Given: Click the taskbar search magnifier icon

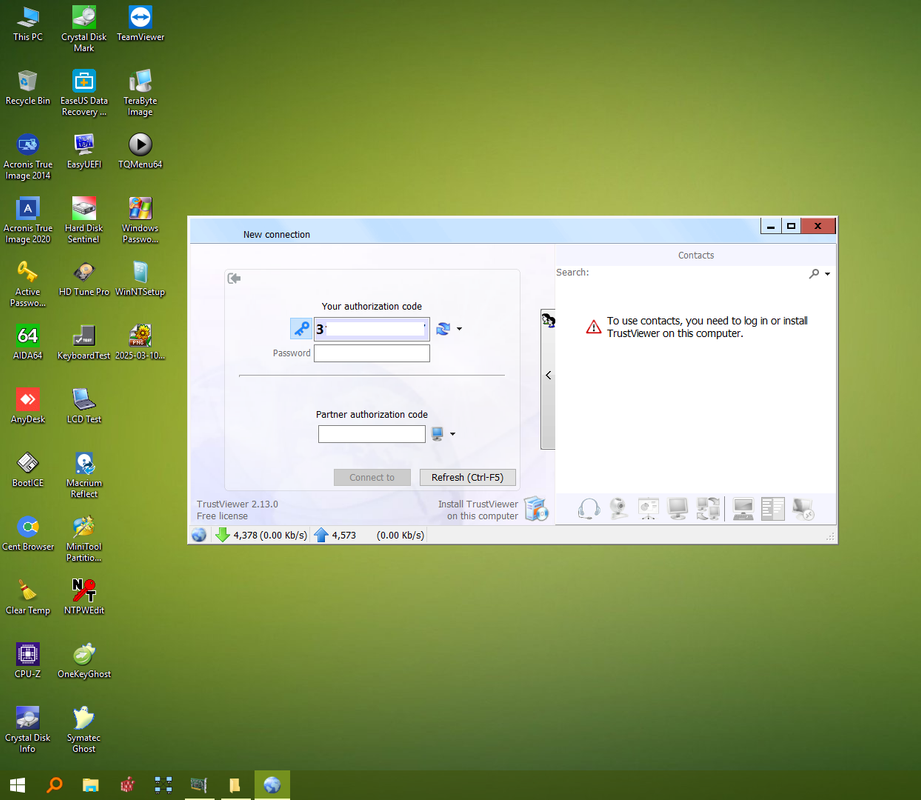Looking at the screenshot, I should (x=54, y=785).
